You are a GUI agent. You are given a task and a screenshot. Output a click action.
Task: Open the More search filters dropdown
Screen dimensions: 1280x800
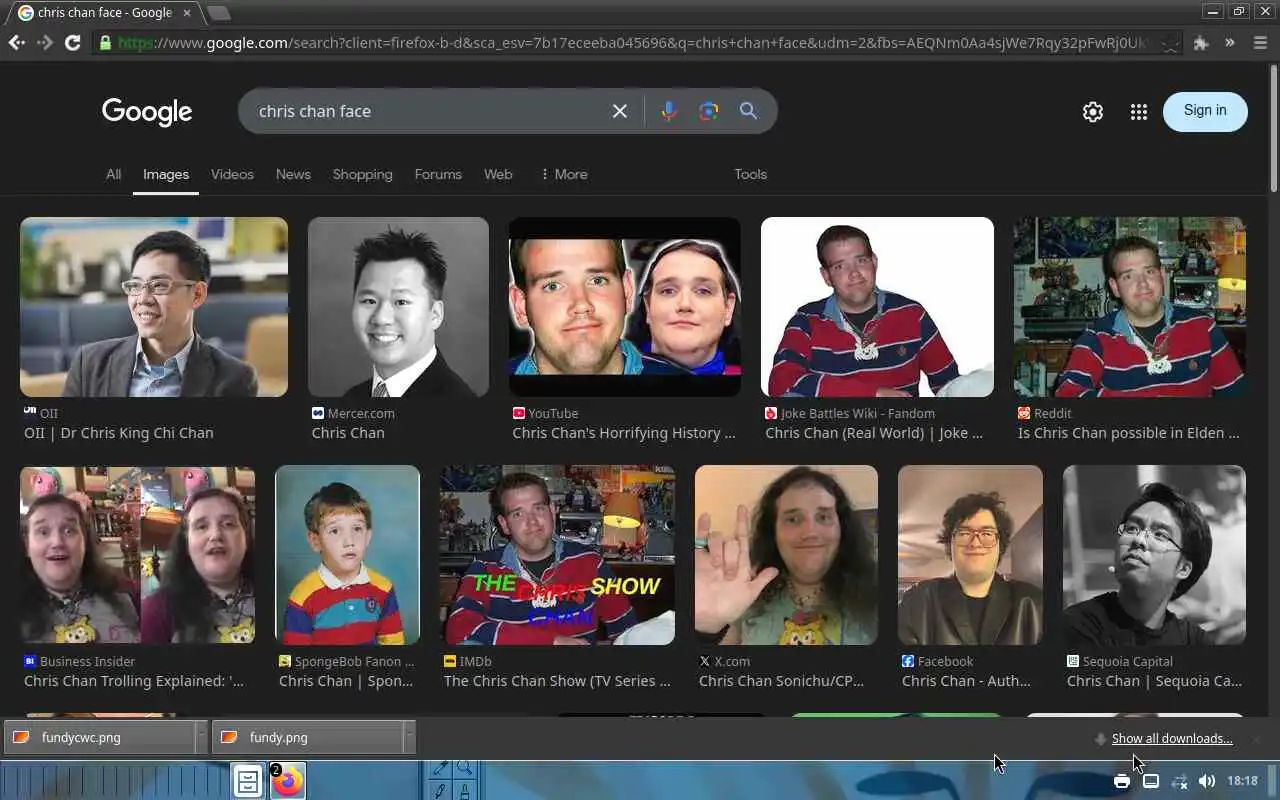tap(563, 174)
